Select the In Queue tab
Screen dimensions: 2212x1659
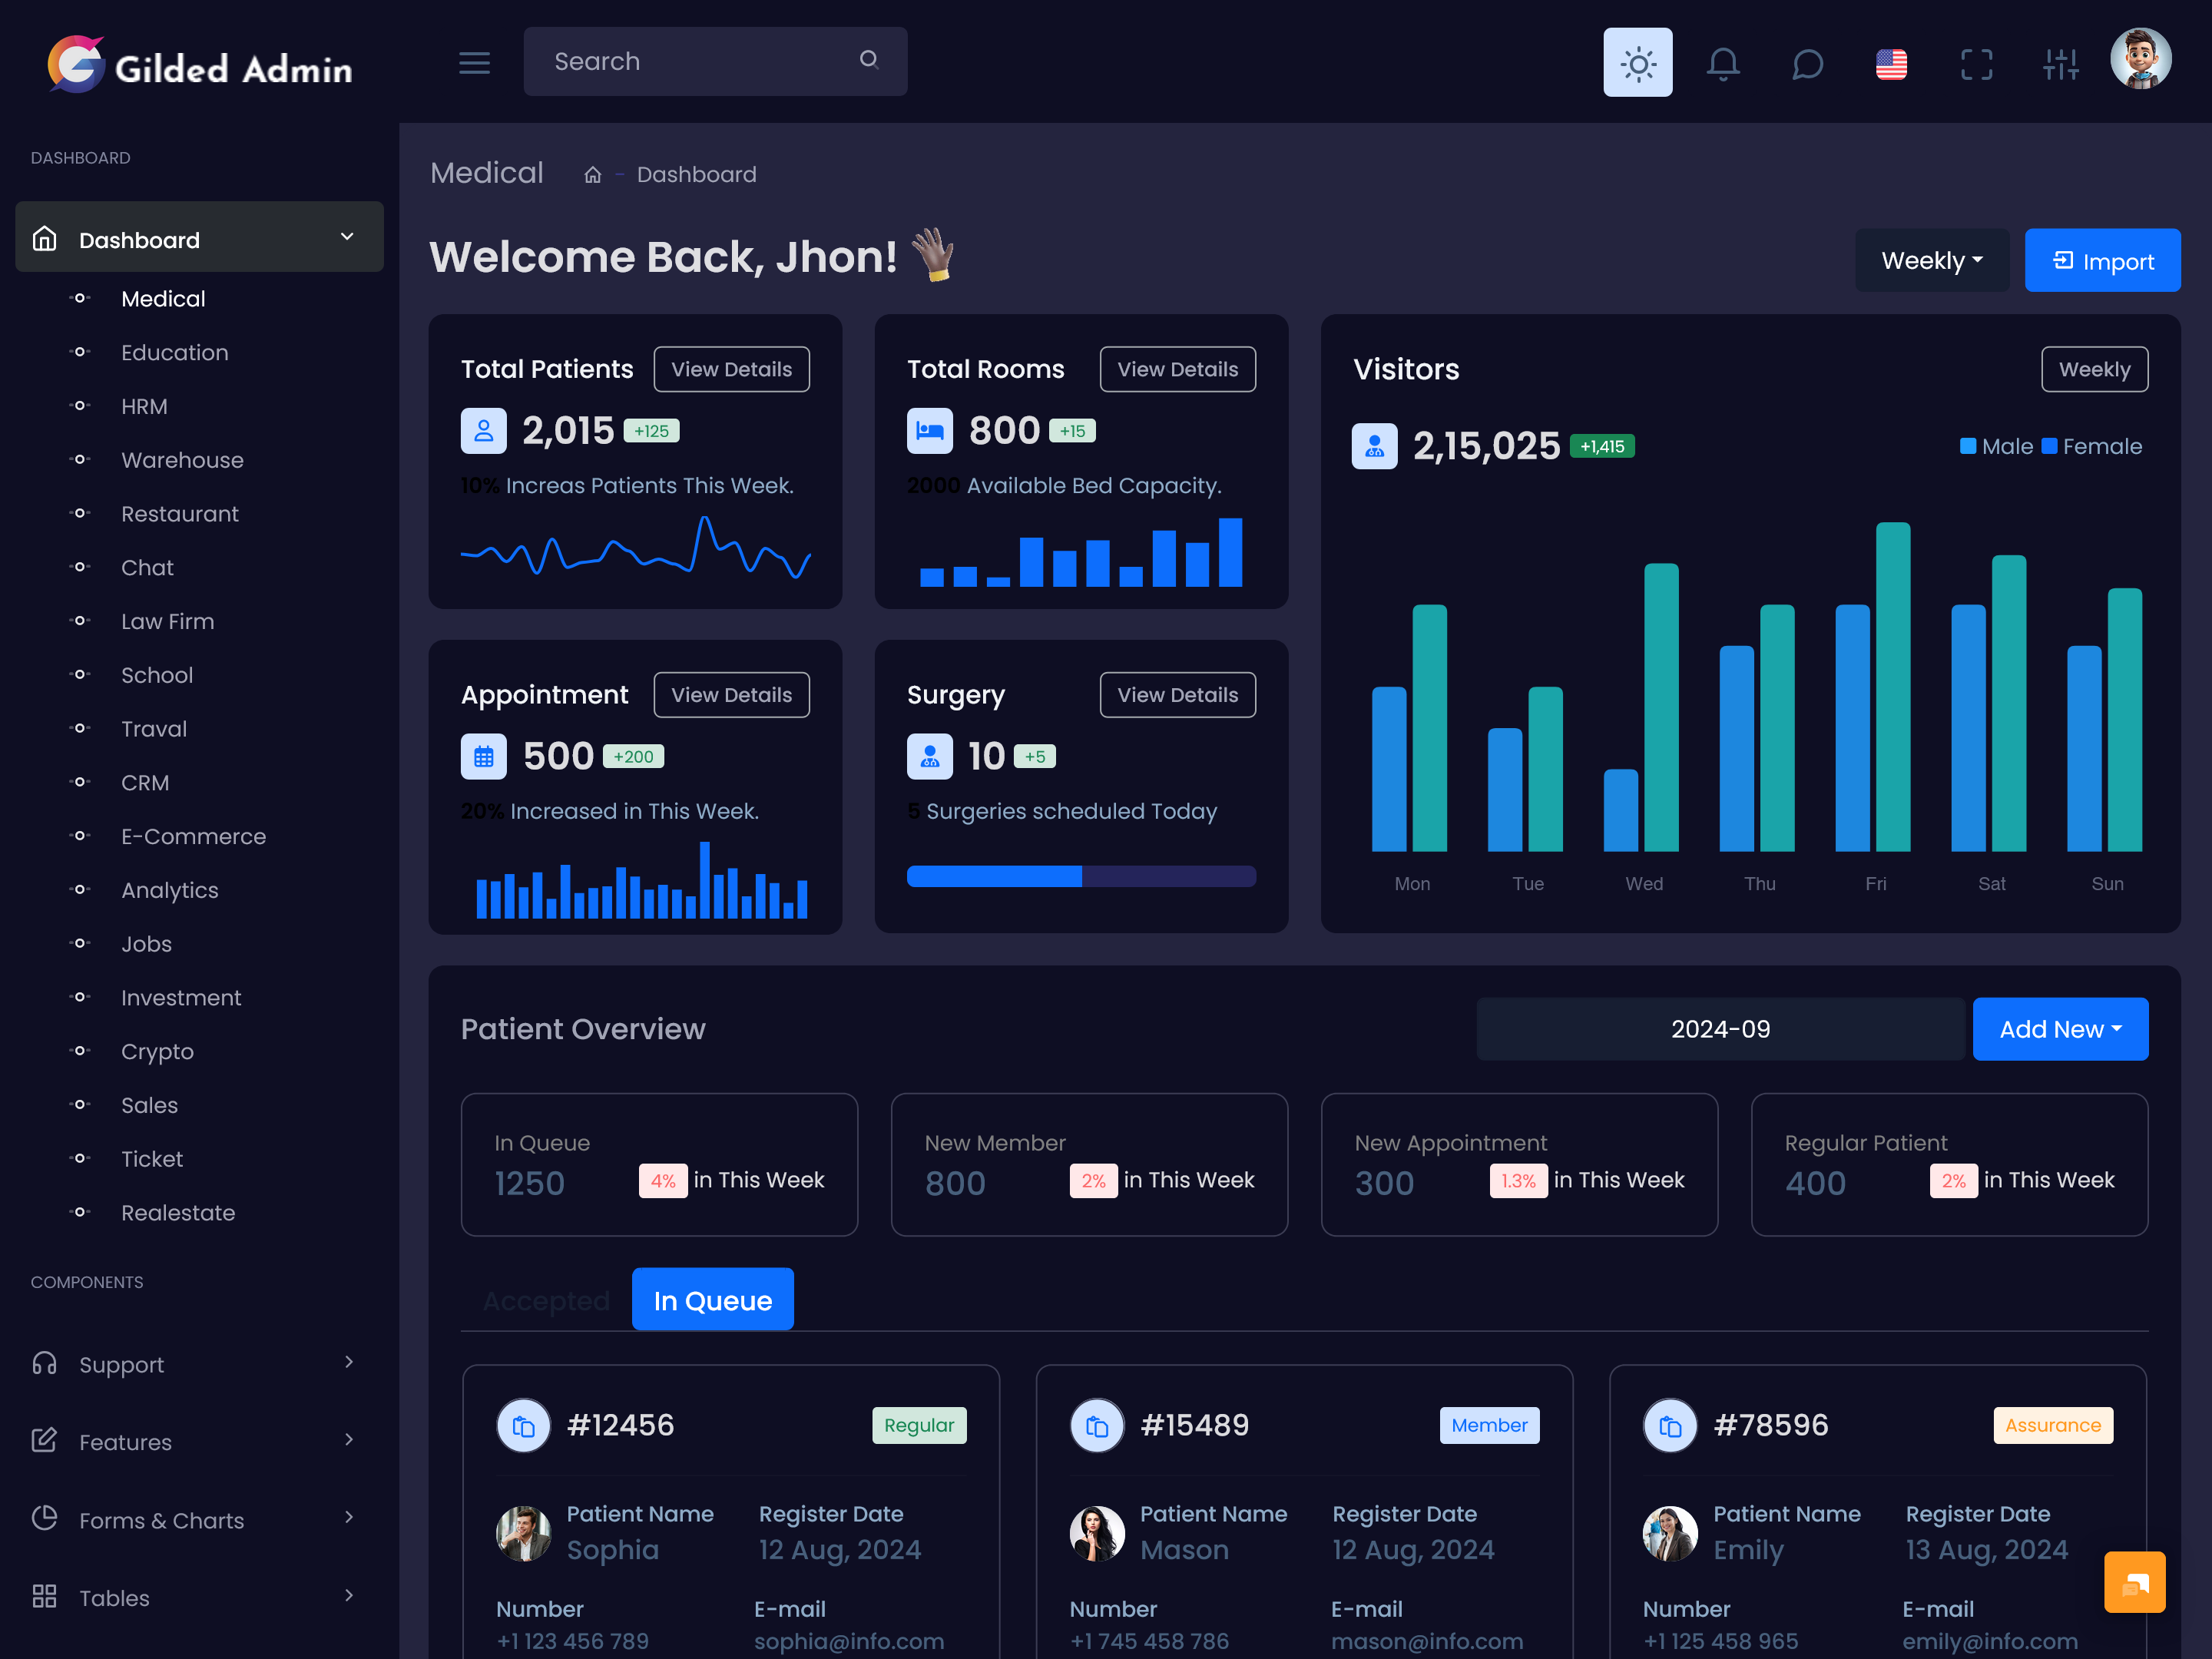point(709,1298)
